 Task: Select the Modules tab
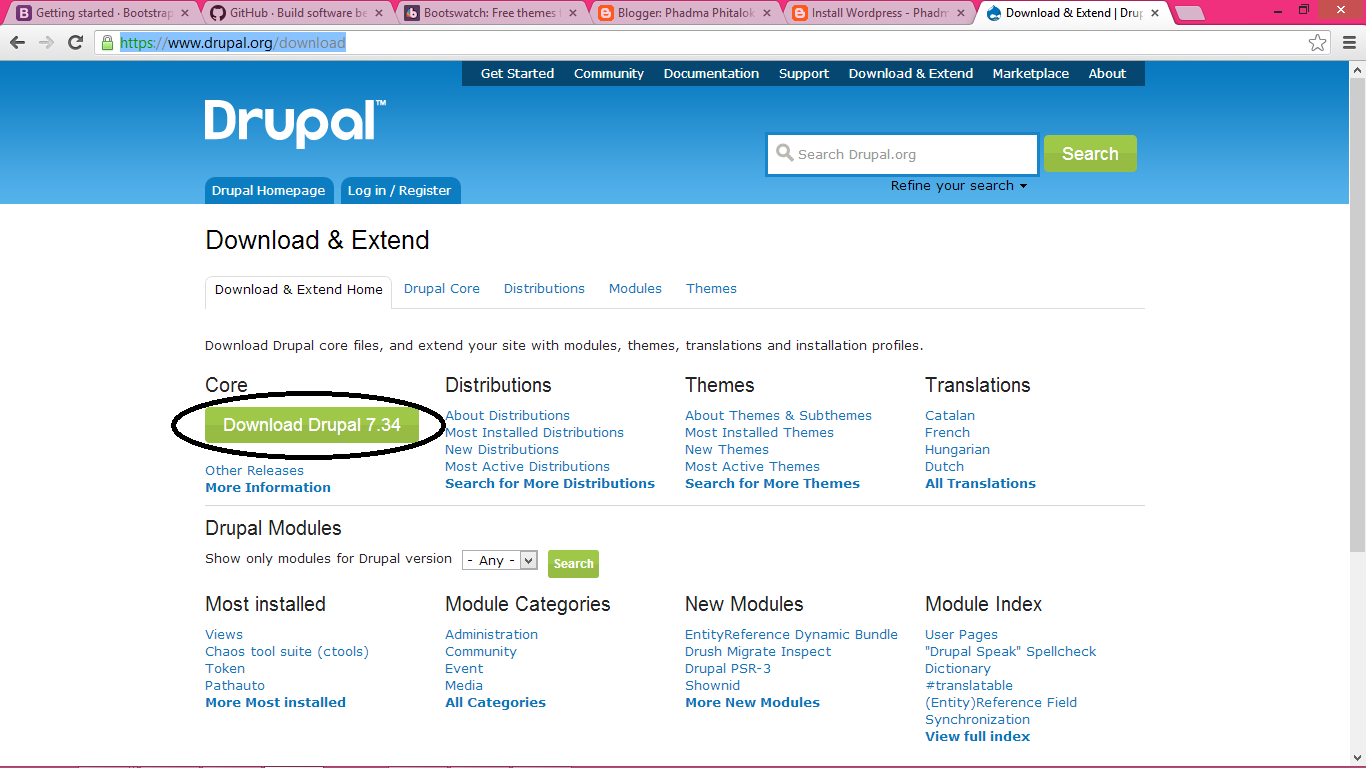(635, 288)
